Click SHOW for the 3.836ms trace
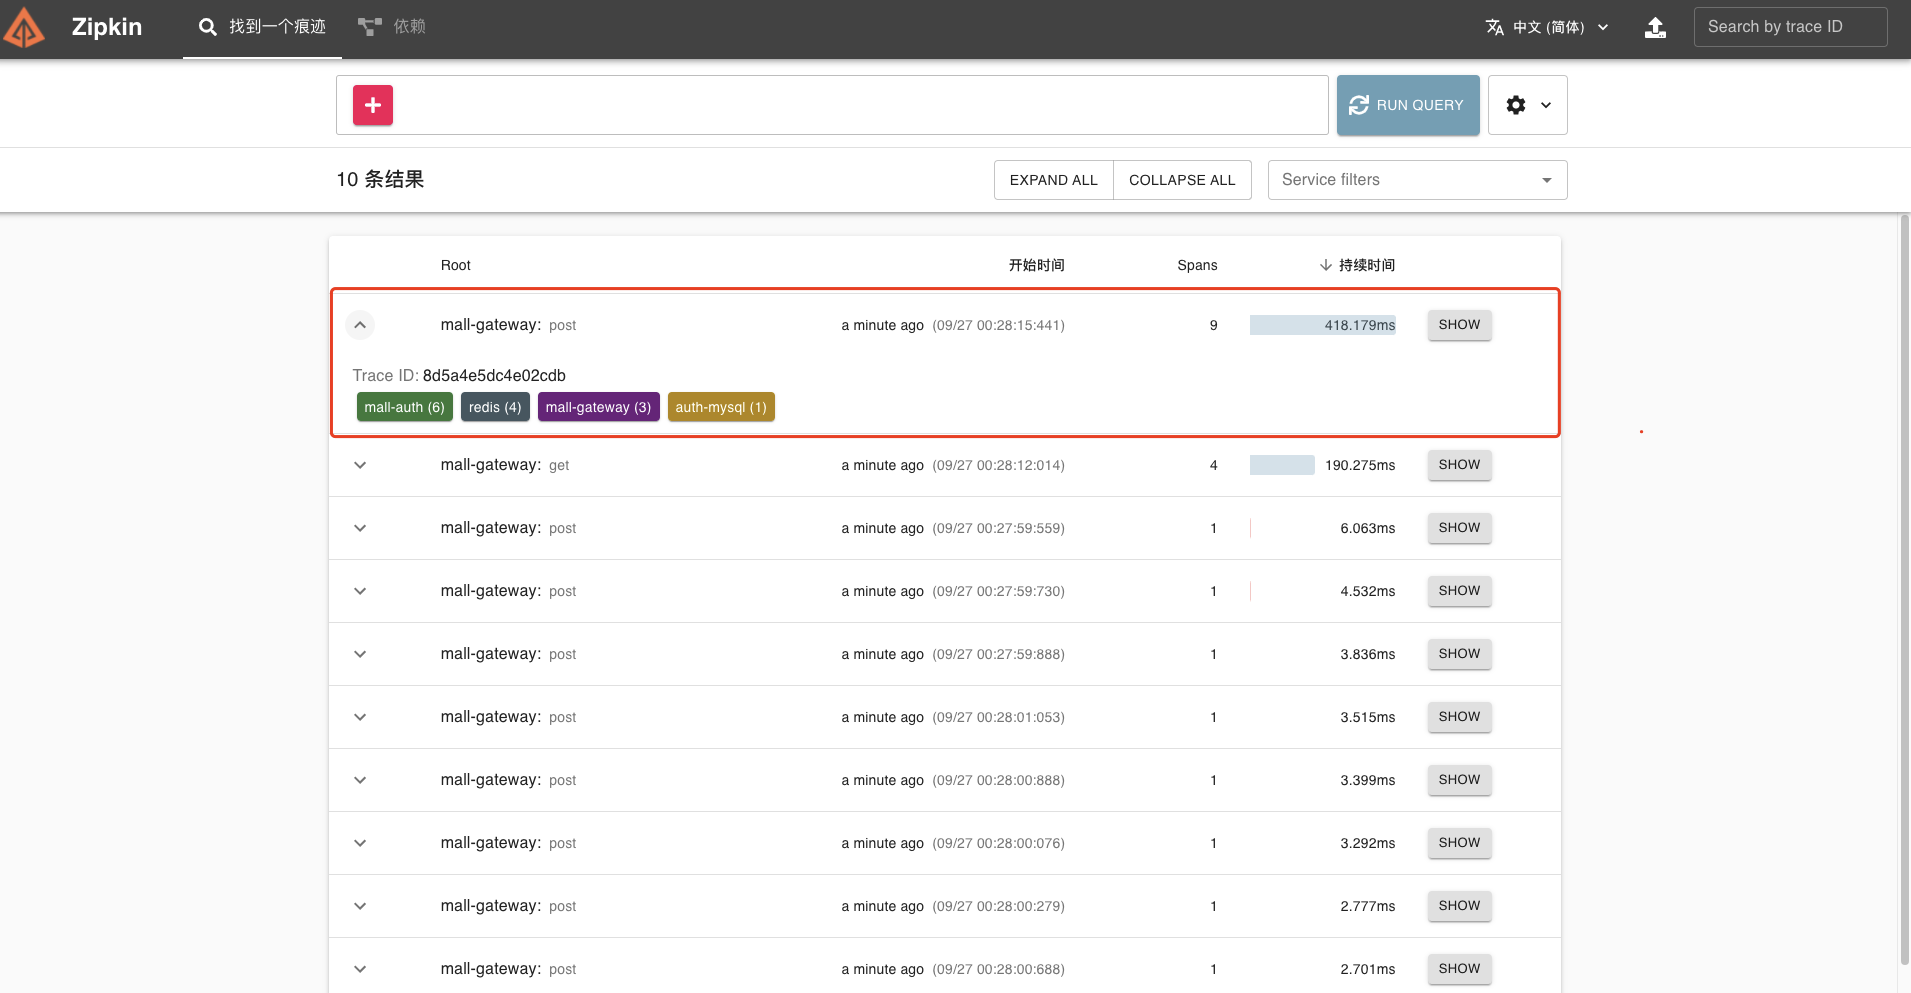The height and width of the screenshot is (993, 1911). tap(1459, 654)
